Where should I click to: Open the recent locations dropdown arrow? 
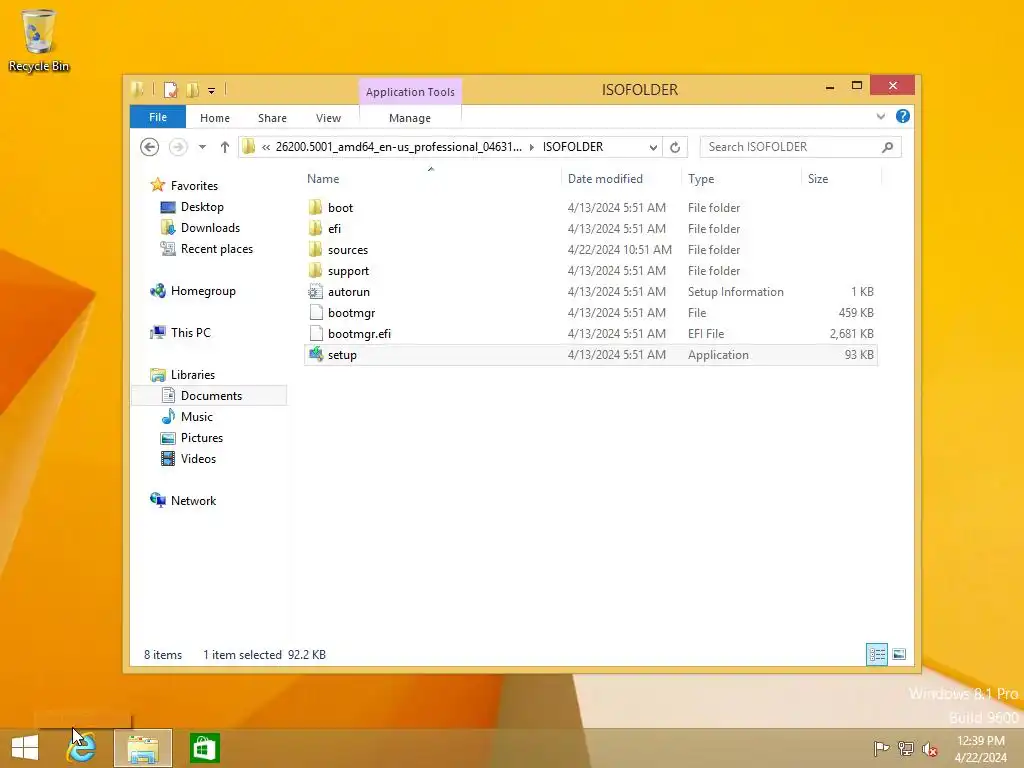point(202,147)
